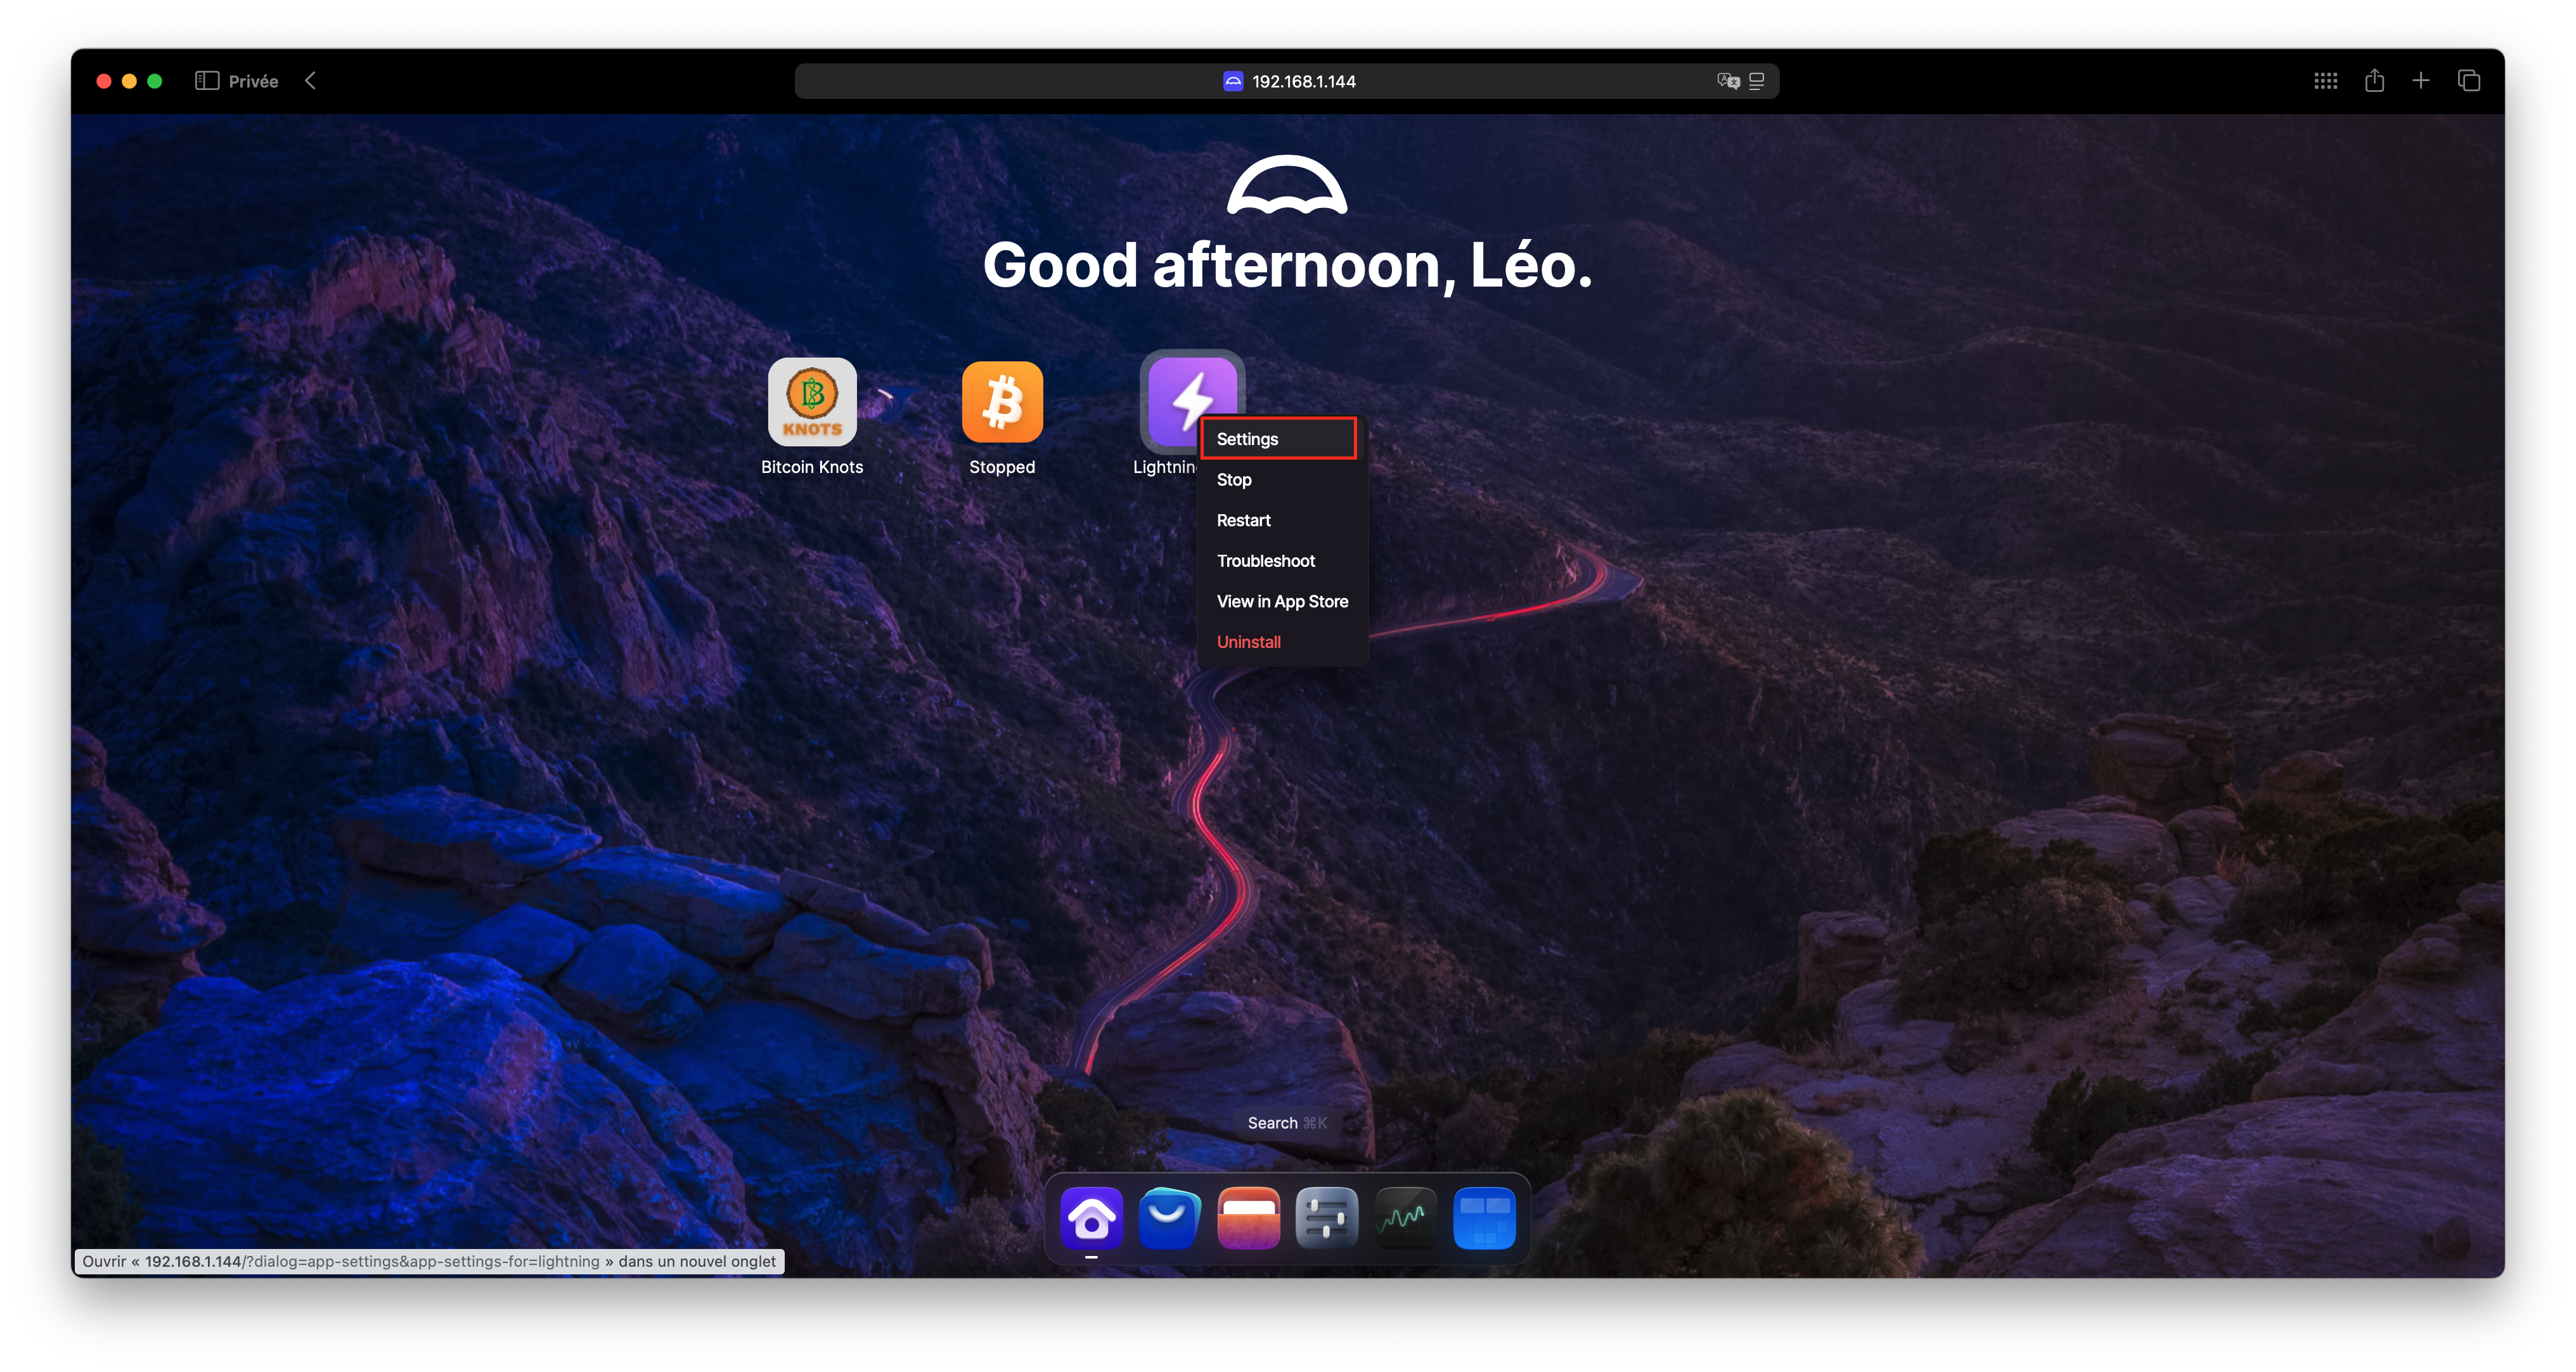
Task: Open the Widgets dock icon
Action: (x=1484, y=1218)
